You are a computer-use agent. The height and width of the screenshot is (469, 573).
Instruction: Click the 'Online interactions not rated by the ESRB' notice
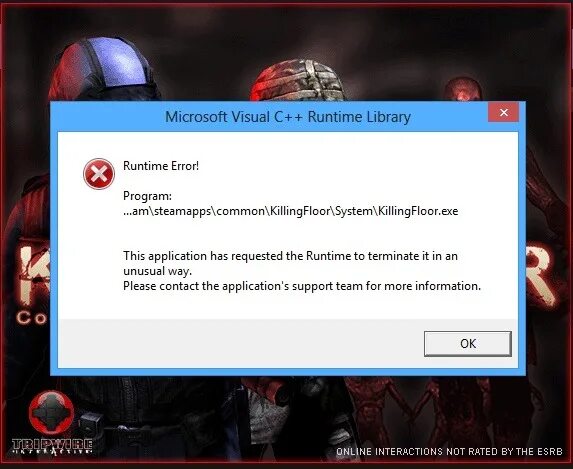pyautogui.click(x=449, y=451)
